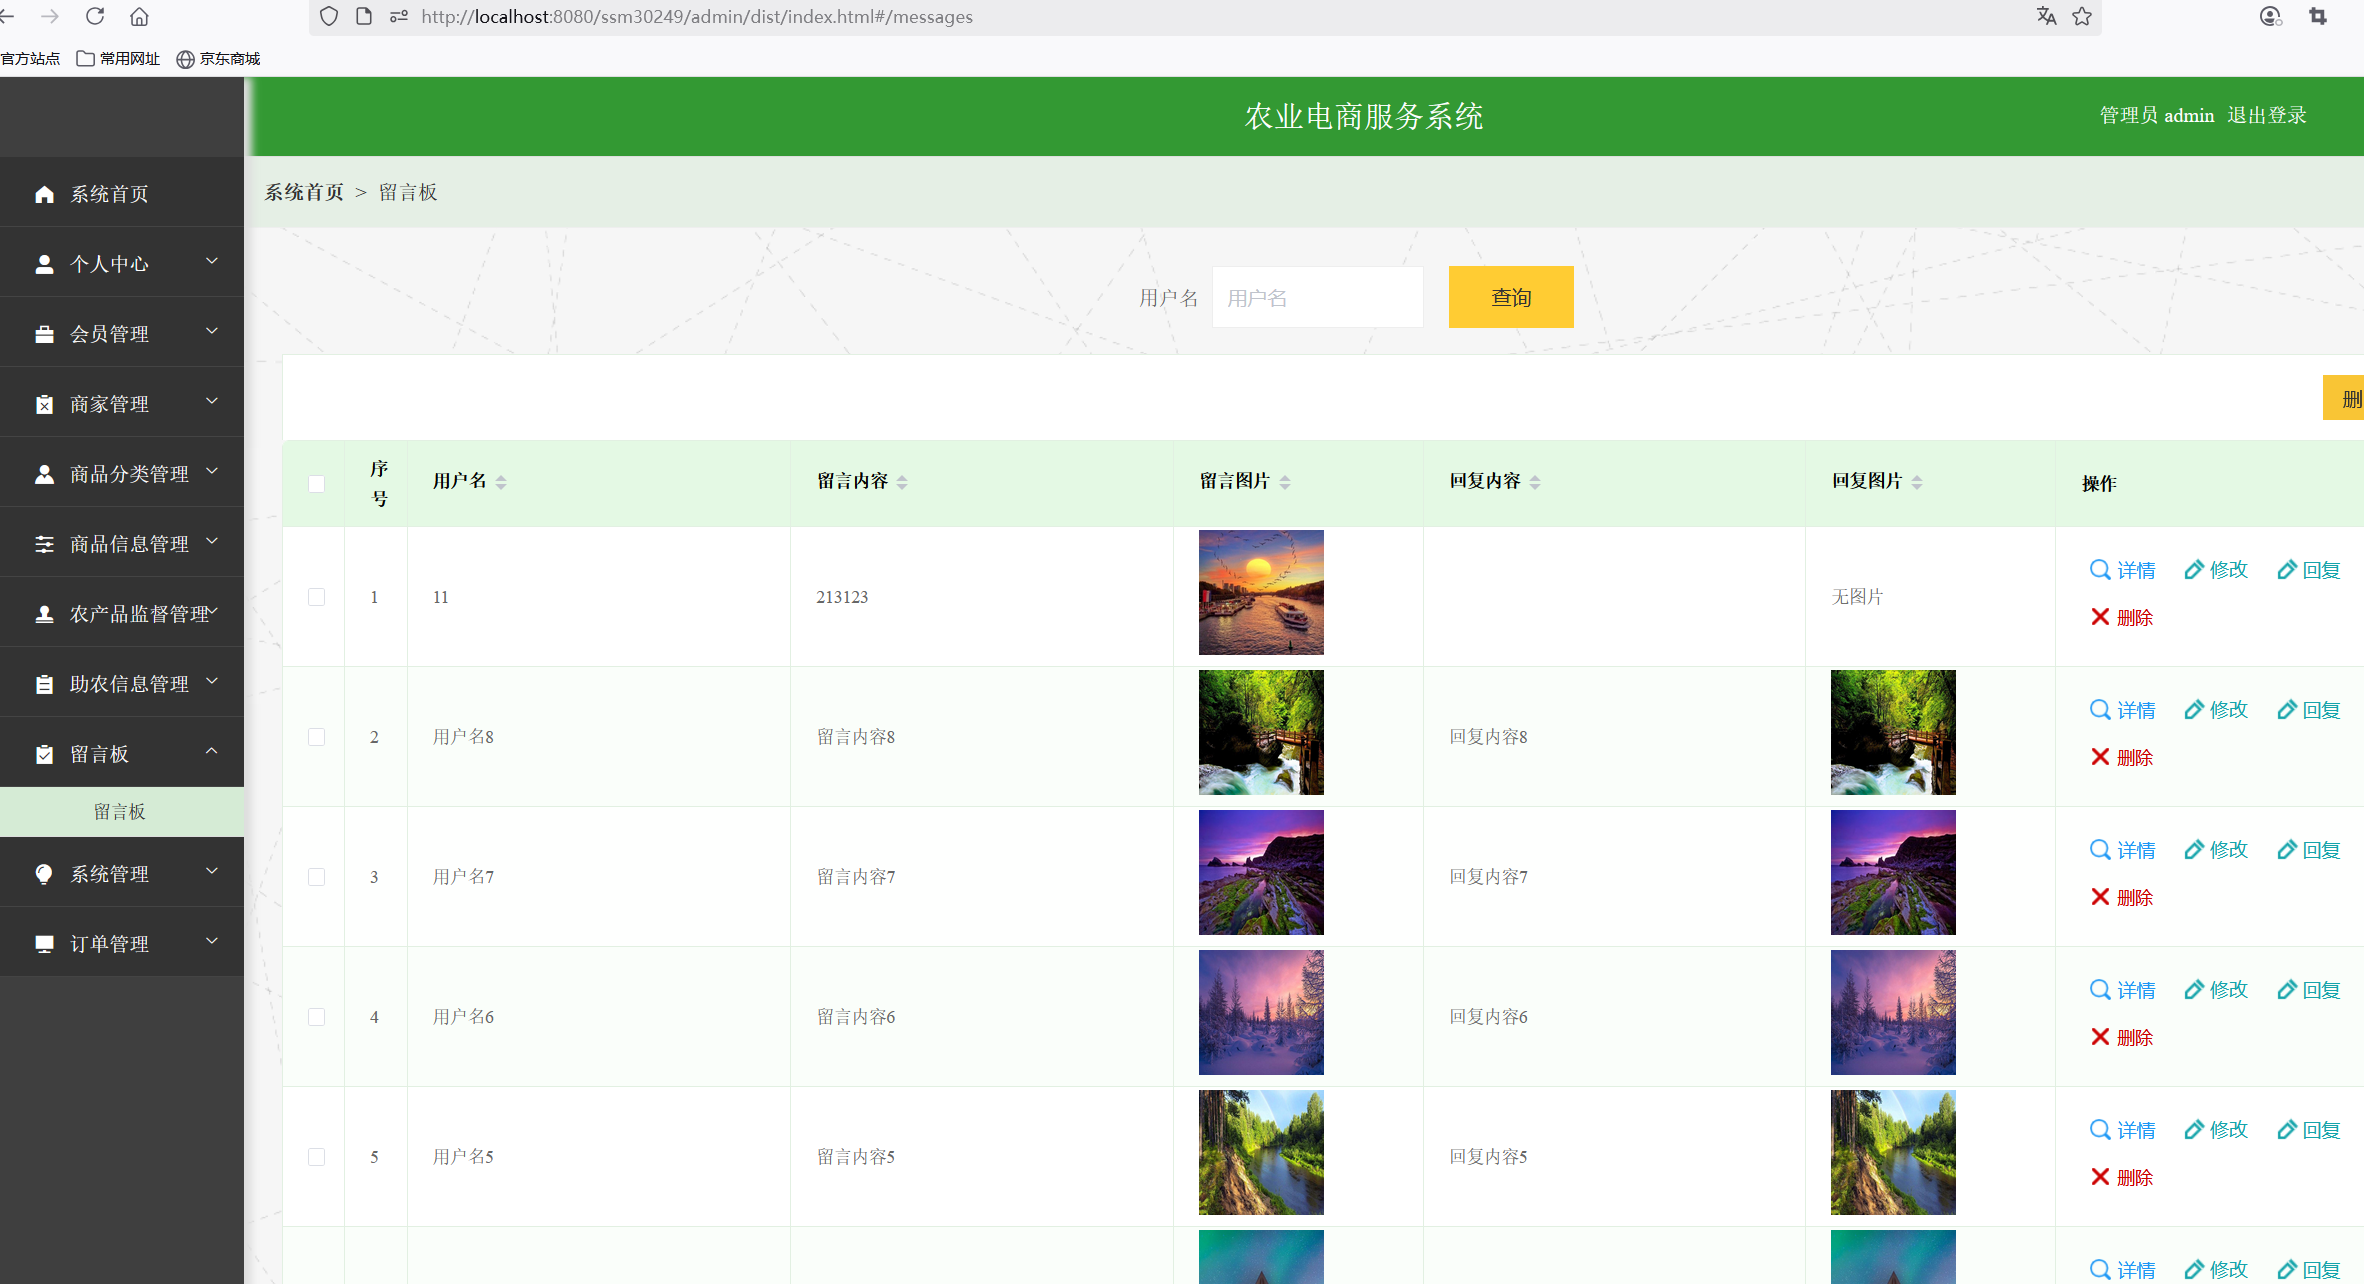
Task: Select the 系统首页 home icon in sidebar
Action: [44, 193]
